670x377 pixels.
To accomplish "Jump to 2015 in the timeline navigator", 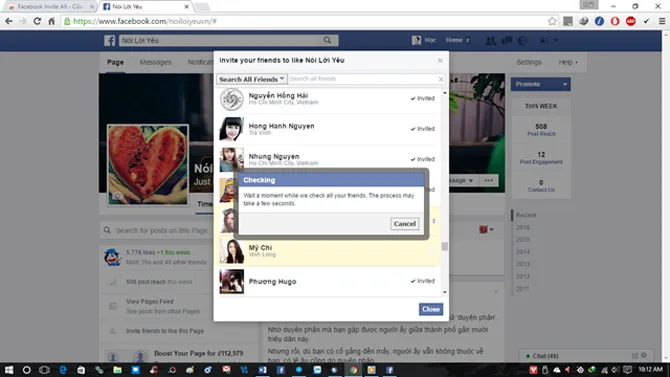I will click(523, 239).
